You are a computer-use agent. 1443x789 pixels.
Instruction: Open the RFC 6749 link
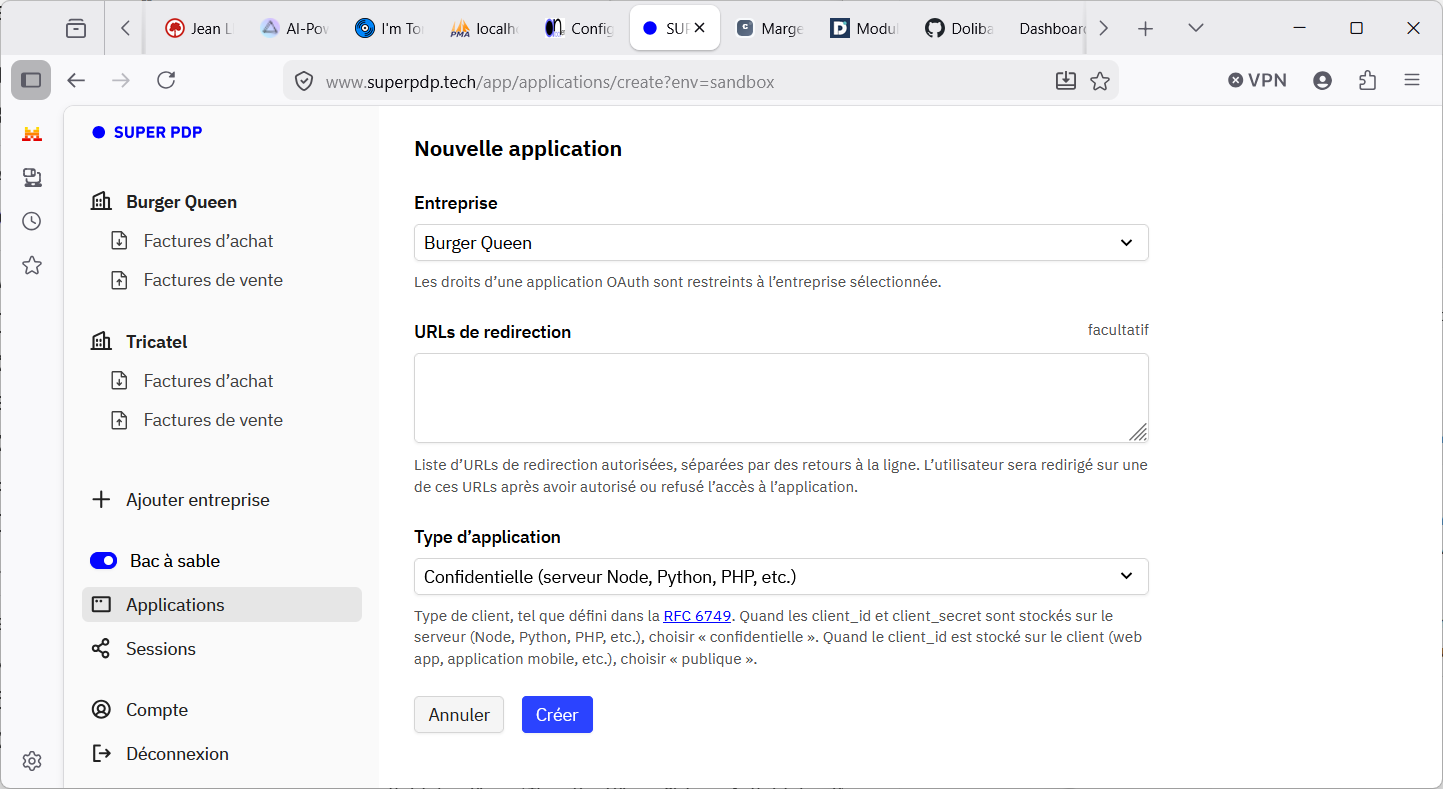[x=697, y=616]
